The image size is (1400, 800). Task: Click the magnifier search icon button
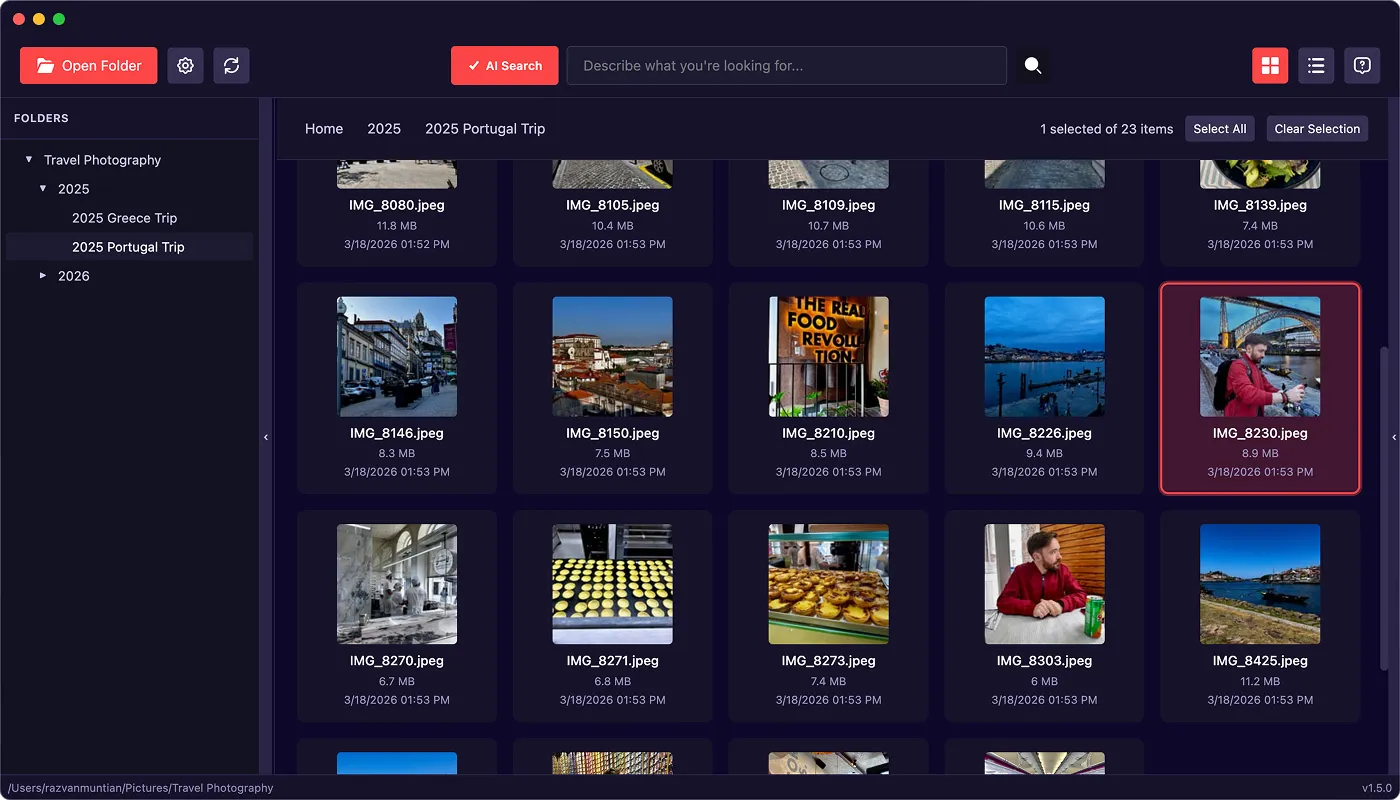coord(1033,66)
